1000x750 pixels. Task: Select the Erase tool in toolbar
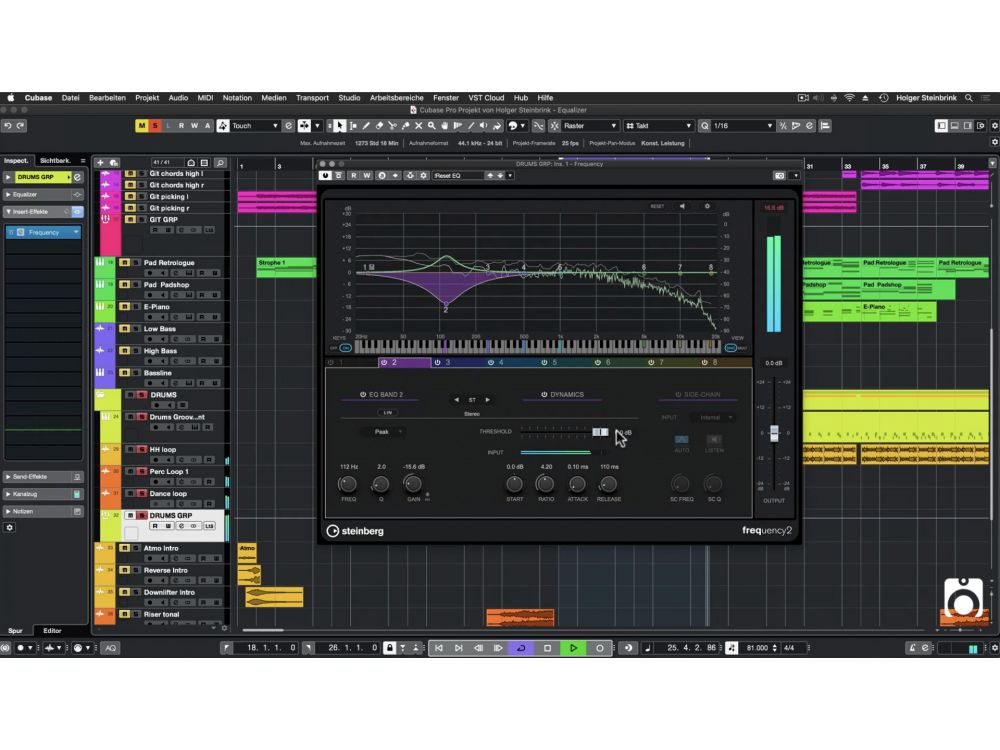[x=379, y=126]
